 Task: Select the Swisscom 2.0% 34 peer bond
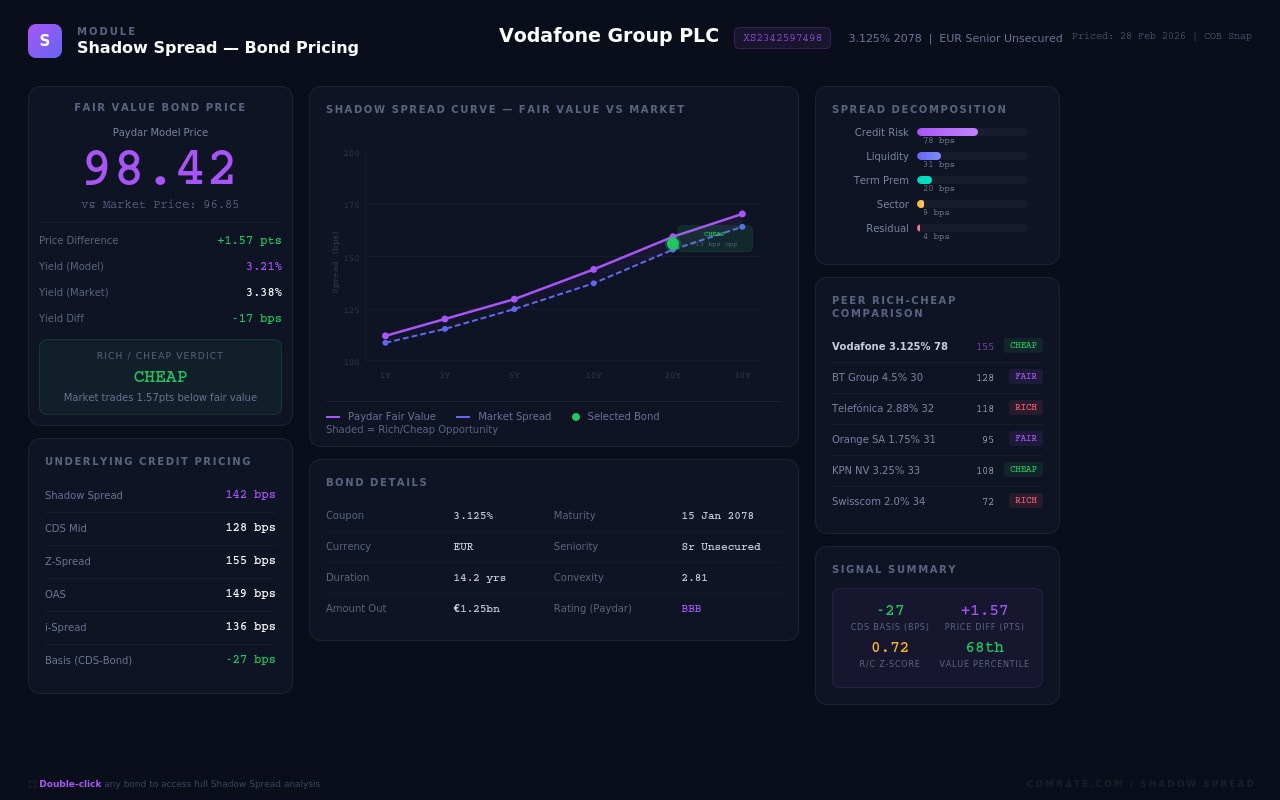(937, 501)
